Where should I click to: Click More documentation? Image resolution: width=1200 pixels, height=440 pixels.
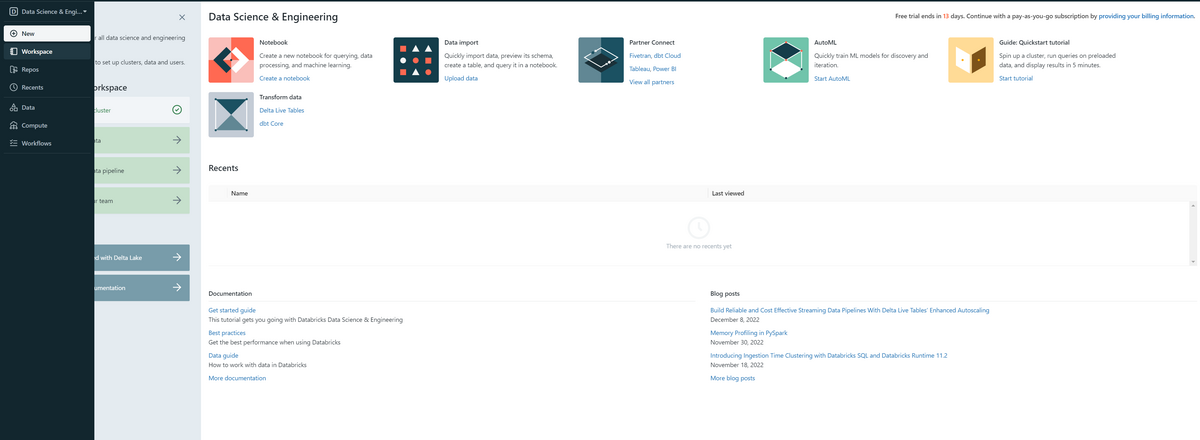pyautogui.click(x=237, y=379)
